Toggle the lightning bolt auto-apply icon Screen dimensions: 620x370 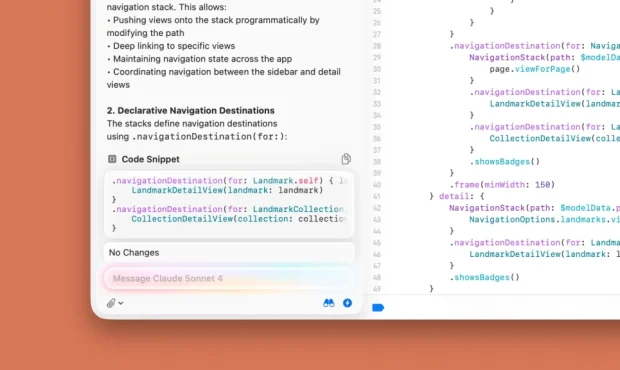pyautogui.click(x=347, y=303)
